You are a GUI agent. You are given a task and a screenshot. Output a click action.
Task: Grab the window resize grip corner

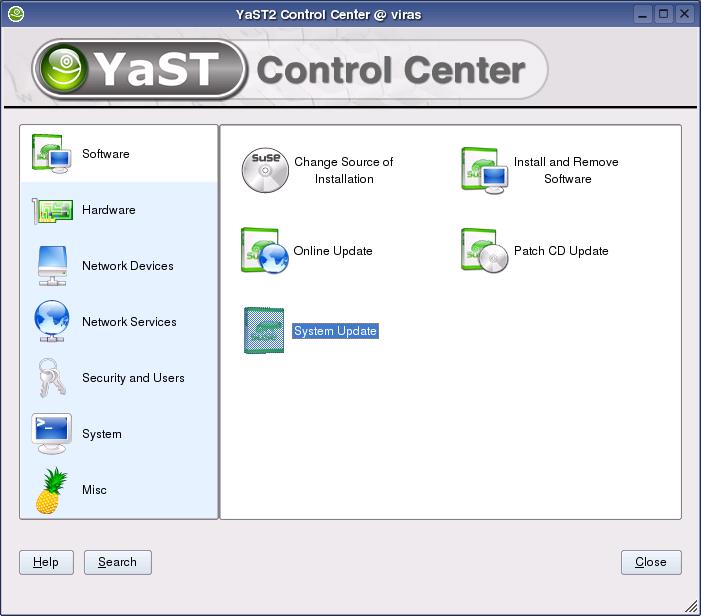691,606
